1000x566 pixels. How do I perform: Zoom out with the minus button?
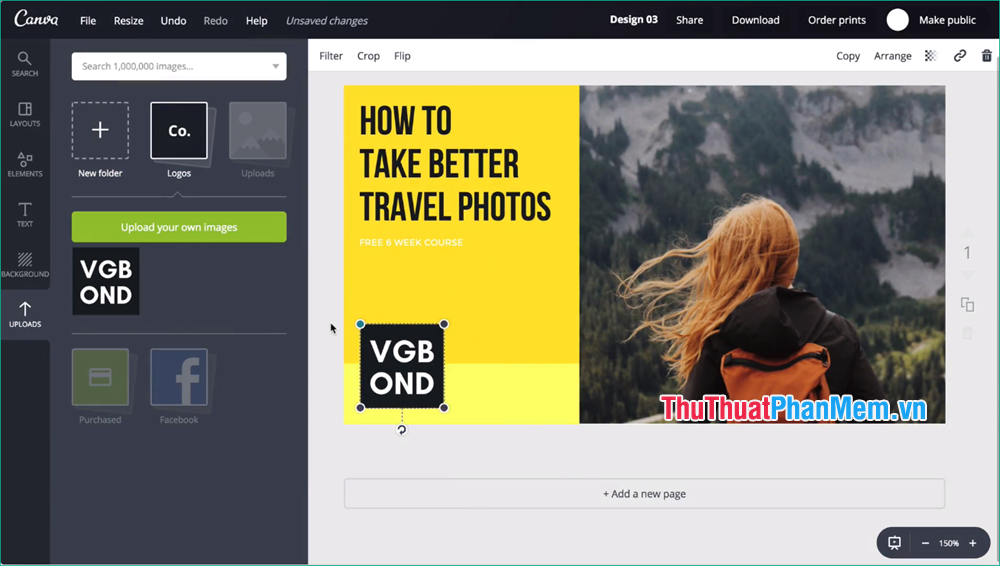pyautogui.click(x=925, y=543)
